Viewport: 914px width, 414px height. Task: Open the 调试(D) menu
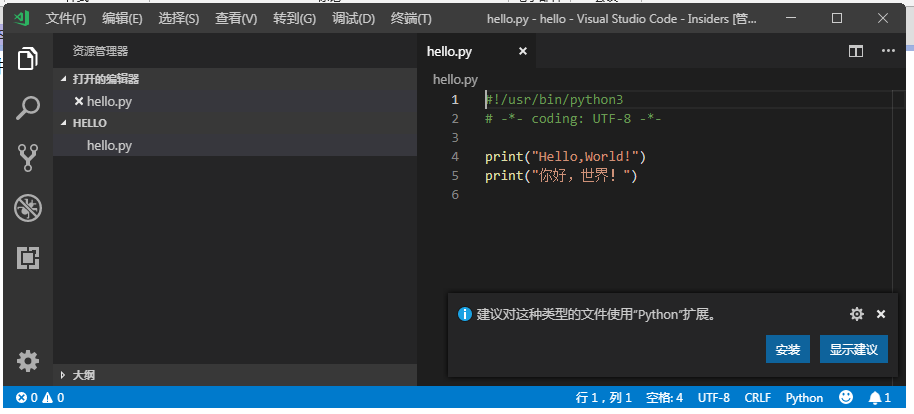pyautogui.click(x=353, y=19)
